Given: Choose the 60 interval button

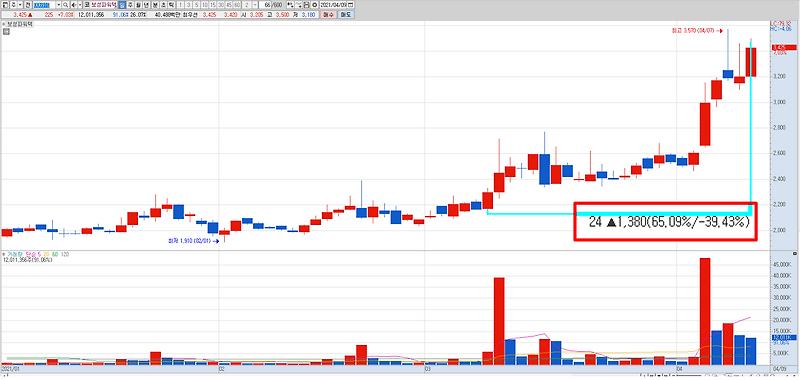Looking at the screenshot, I should 237,5.
